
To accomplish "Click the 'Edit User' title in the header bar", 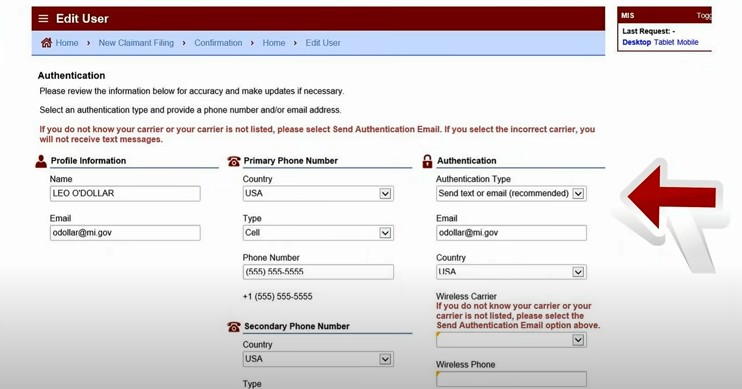I will (x=82, y=18).
